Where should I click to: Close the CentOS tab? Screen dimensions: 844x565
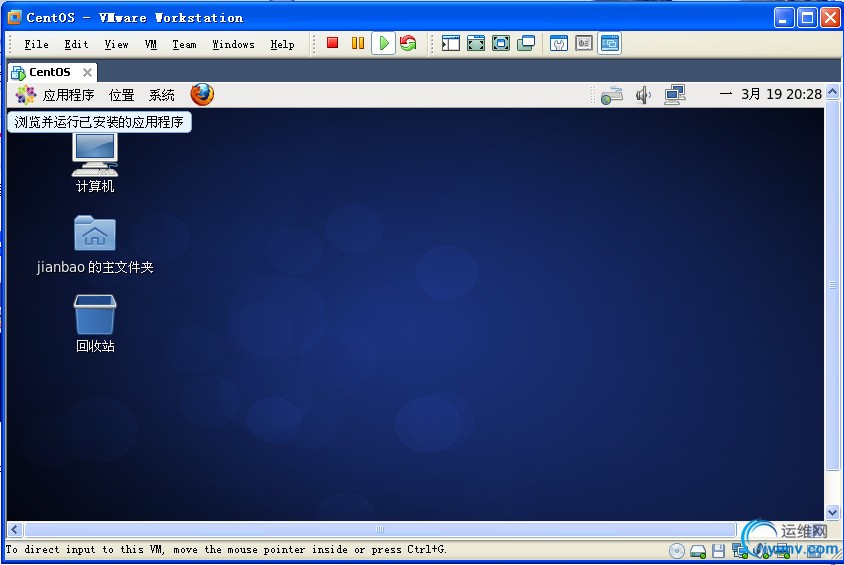click(87, 72)
